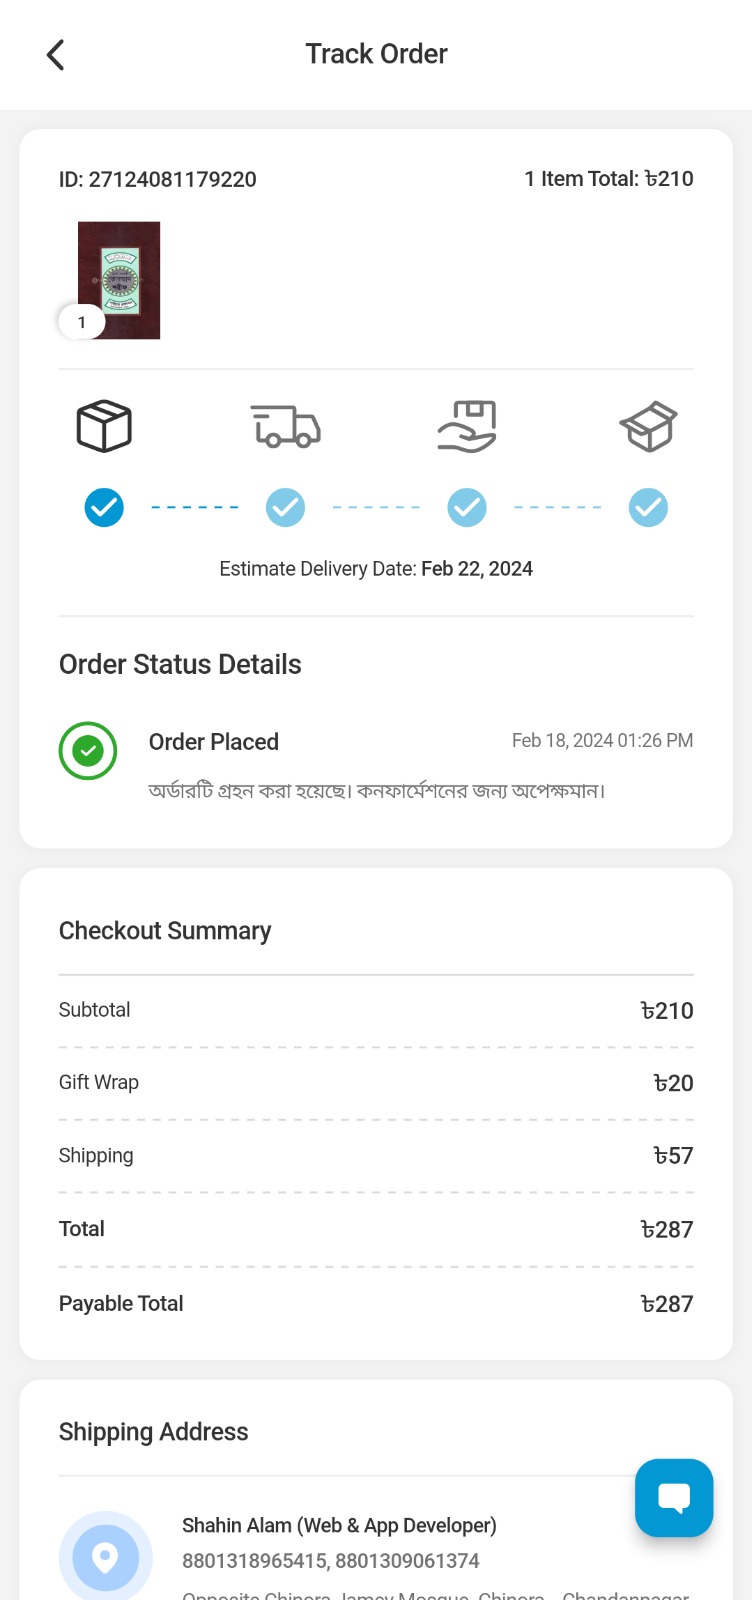Tap the last progress checkmark circle
Viewport: 752px width, 1600px height.
648,508
